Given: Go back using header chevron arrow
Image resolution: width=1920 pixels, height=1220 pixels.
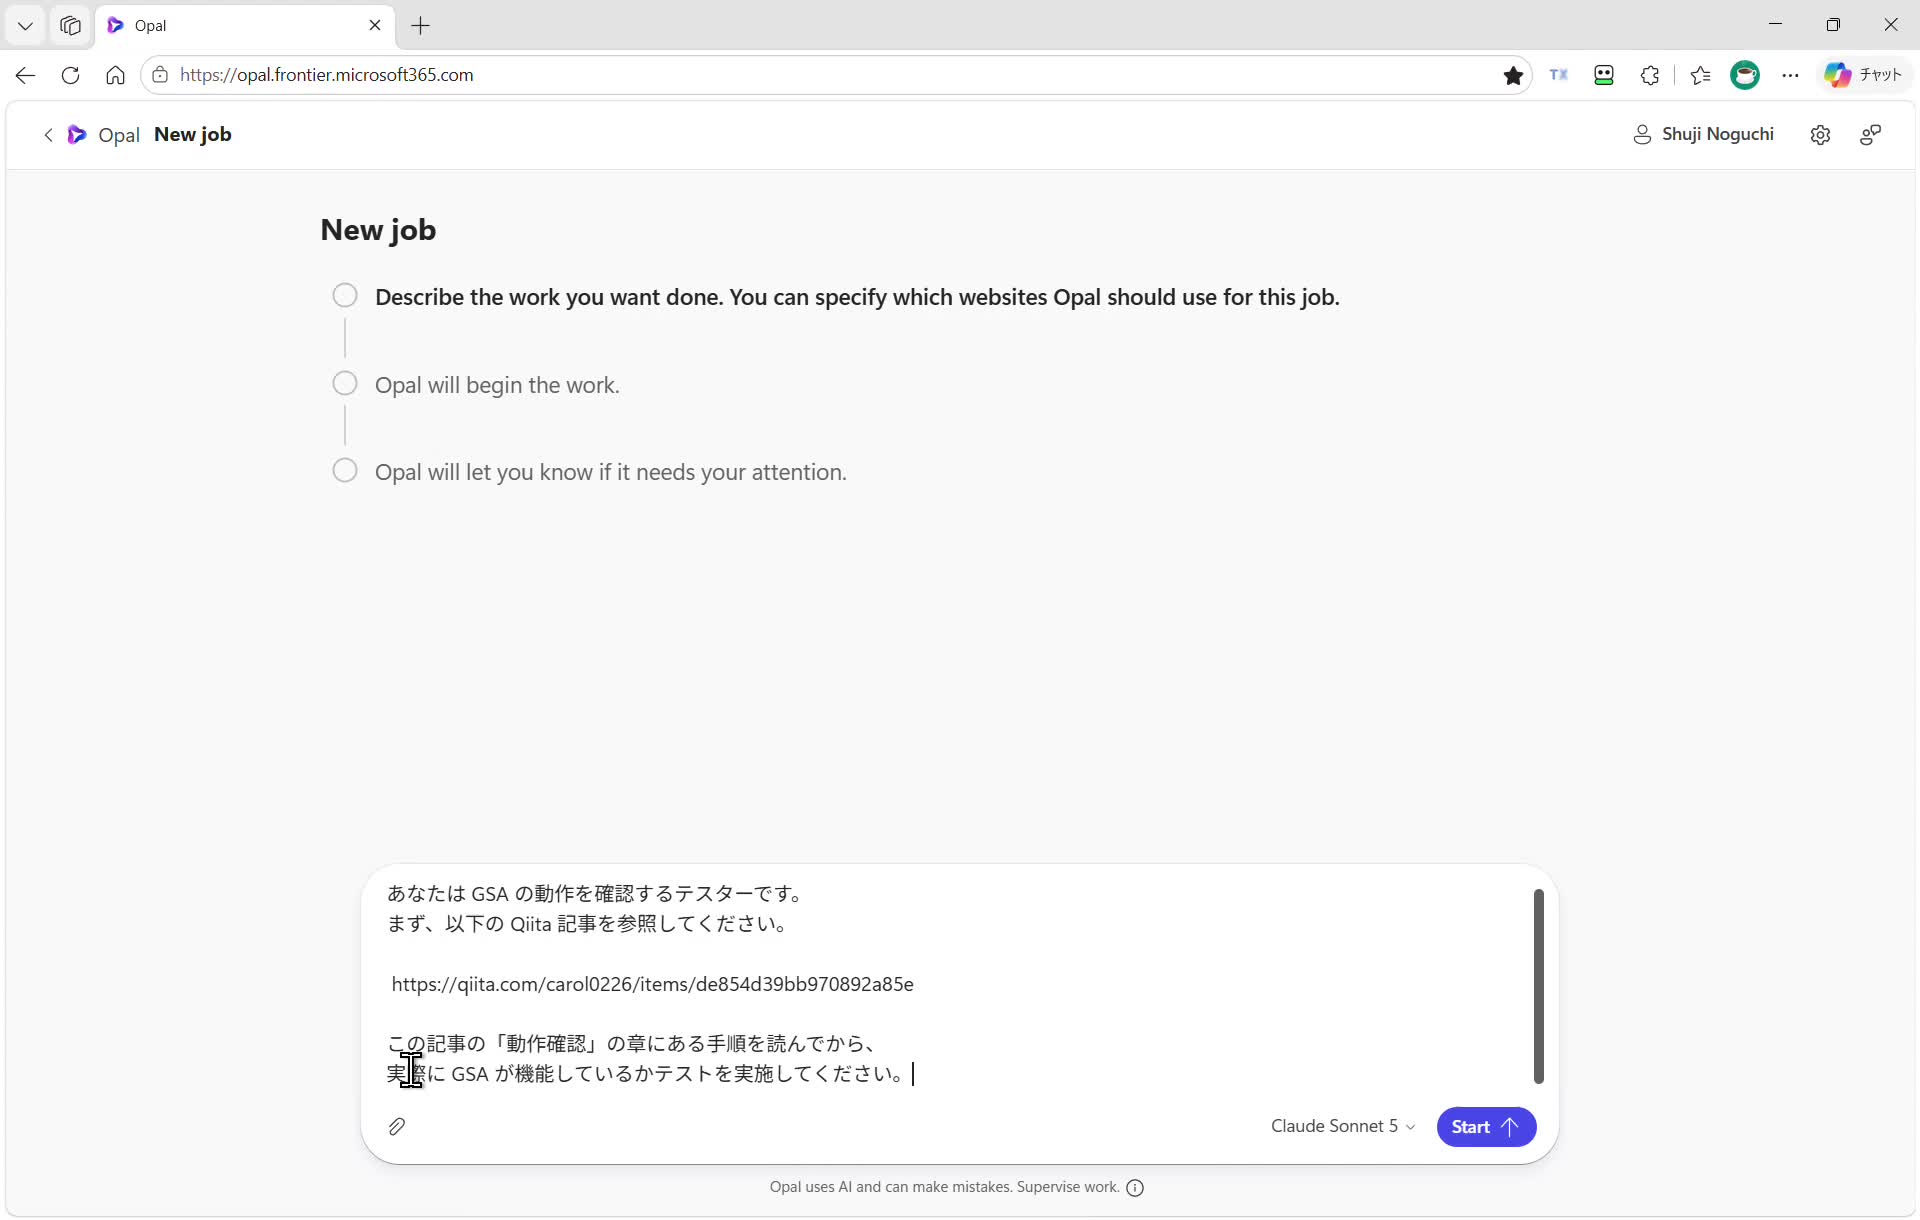Looking at the screenshot, I should pos(48,135).
